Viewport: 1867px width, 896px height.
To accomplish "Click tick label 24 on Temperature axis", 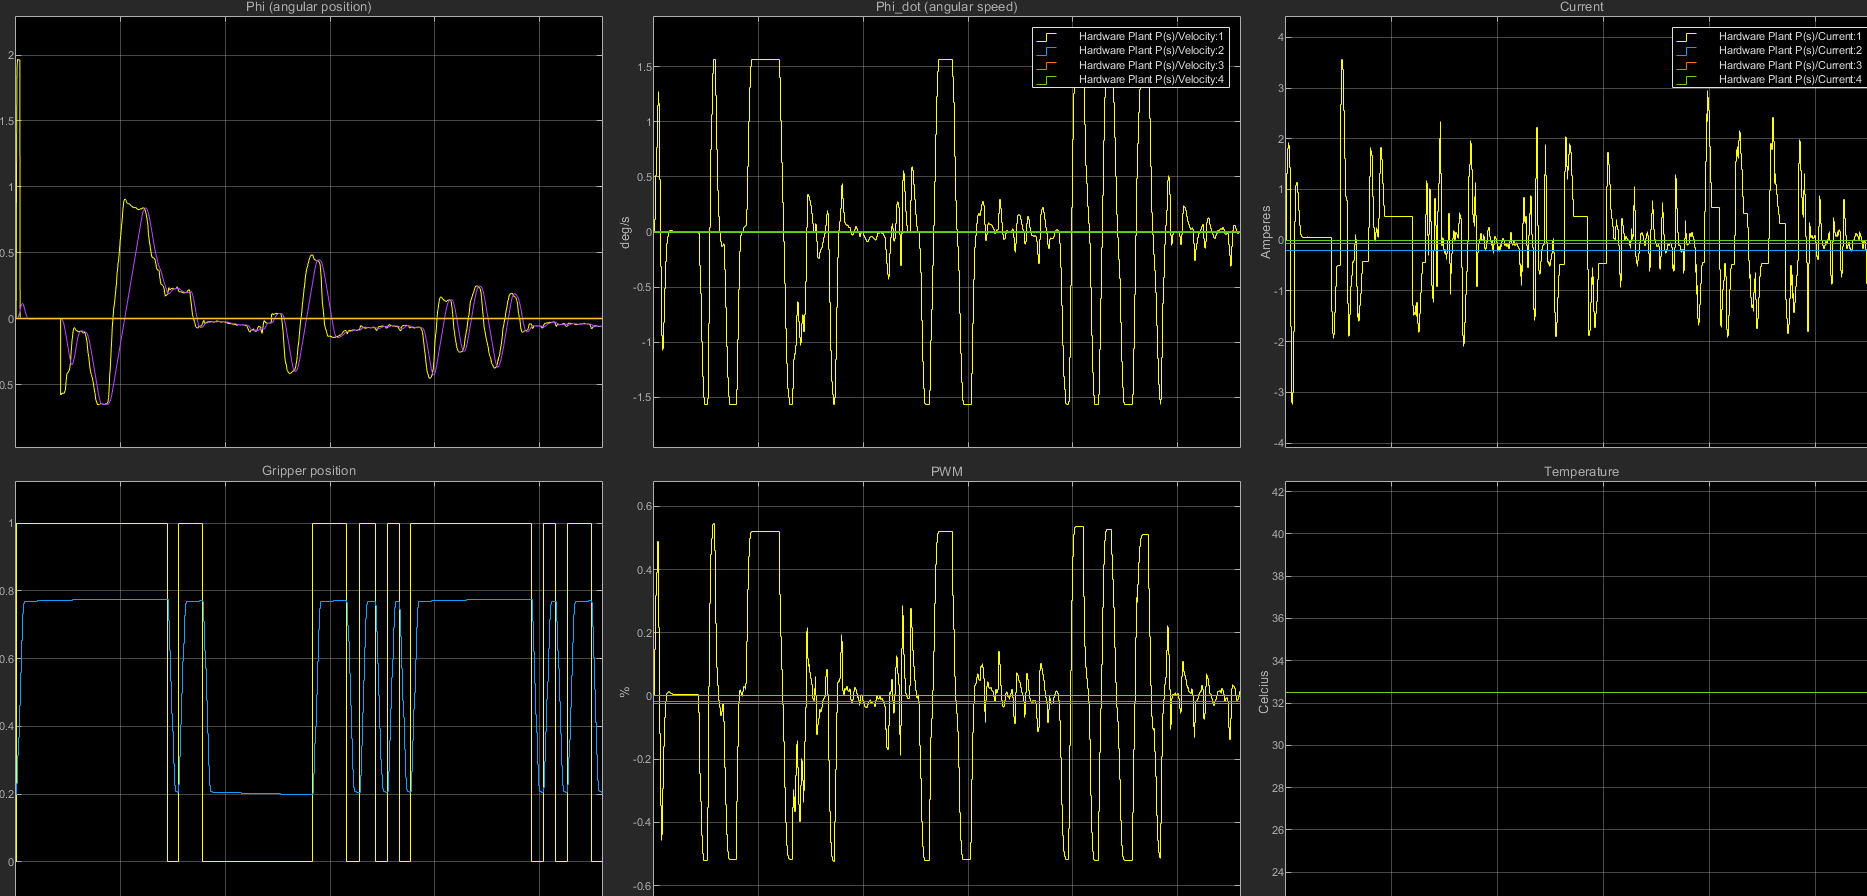I will click(1277, 872).
